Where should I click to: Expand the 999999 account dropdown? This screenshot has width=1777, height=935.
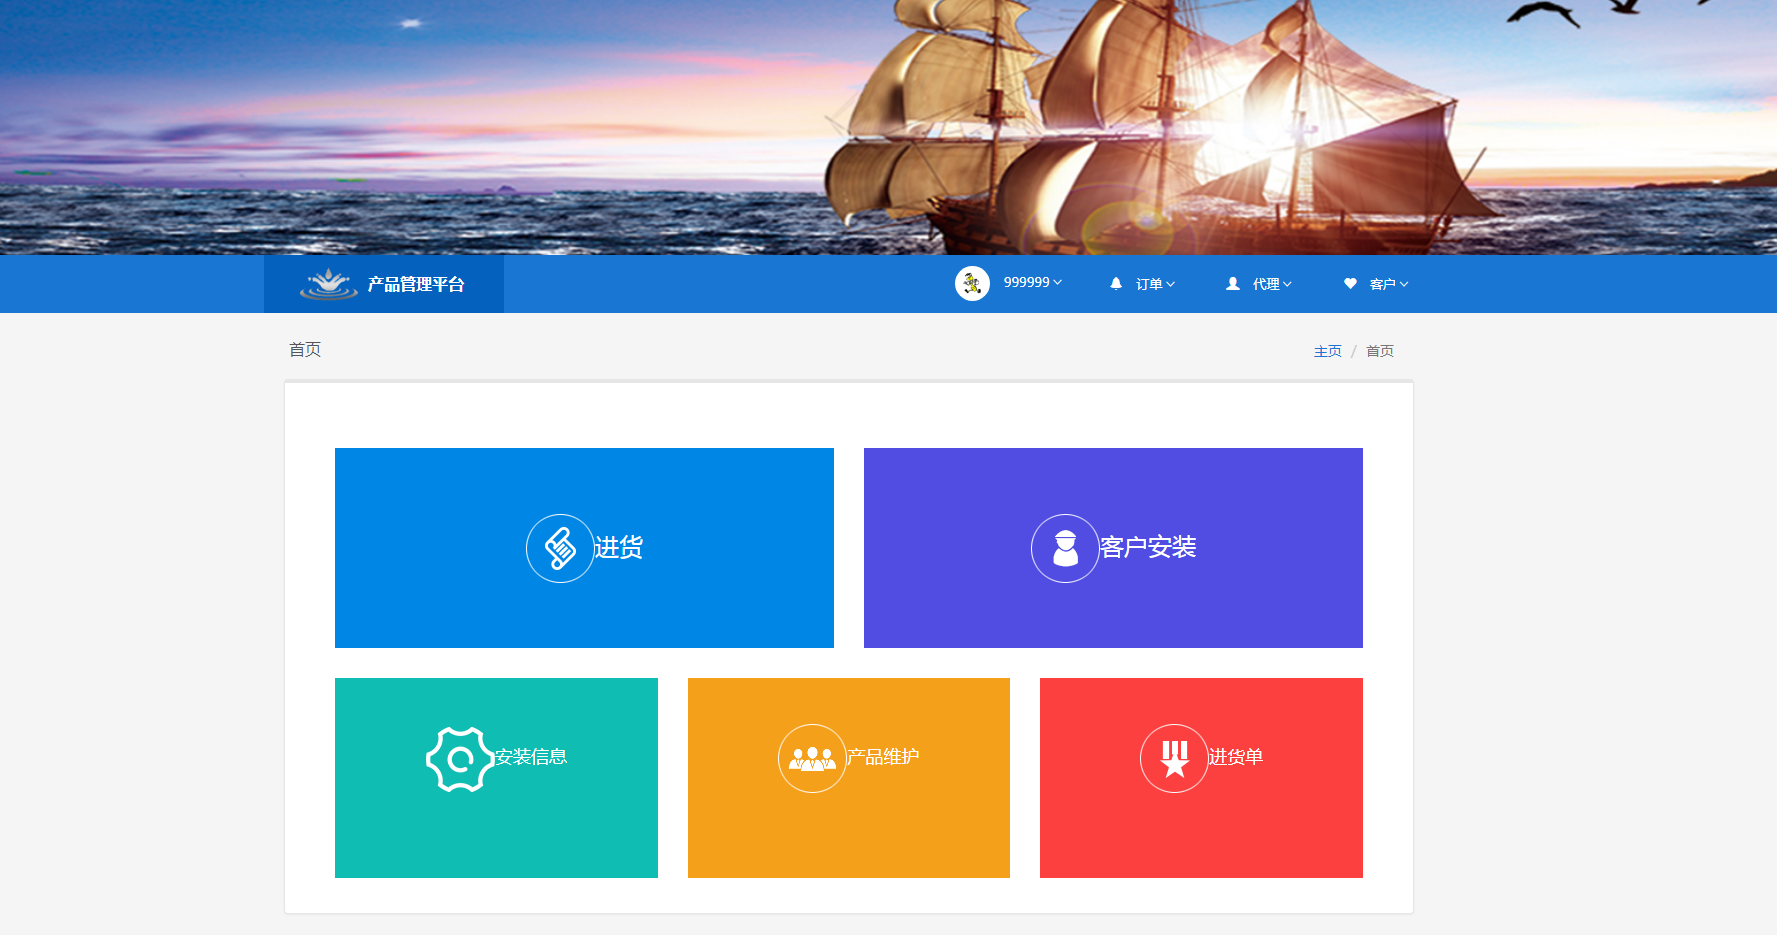click(1033, 283)
